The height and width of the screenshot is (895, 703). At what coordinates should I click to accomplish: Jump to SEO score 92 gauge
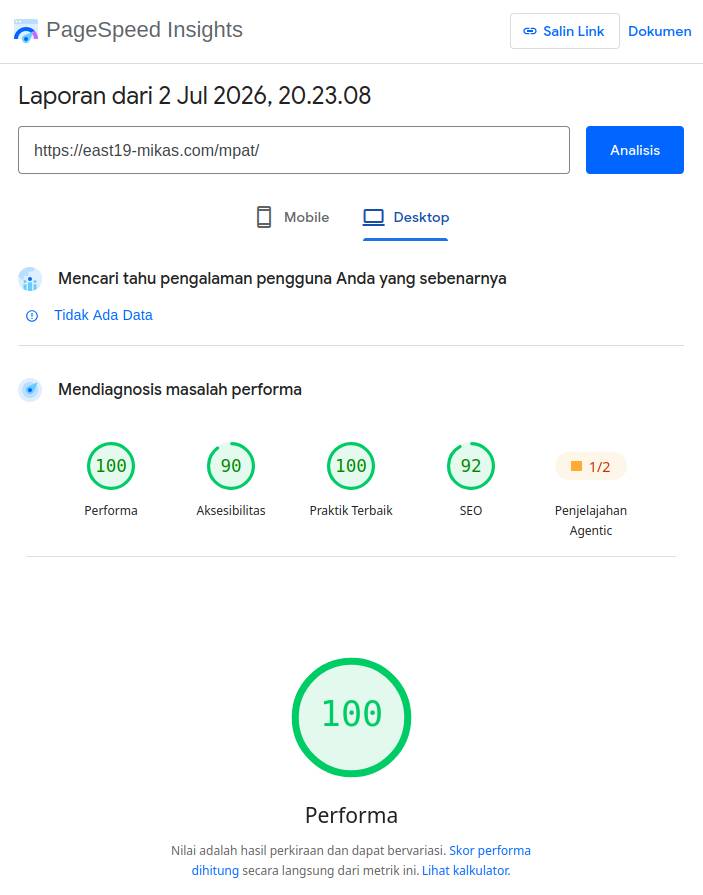coord(471,466)
